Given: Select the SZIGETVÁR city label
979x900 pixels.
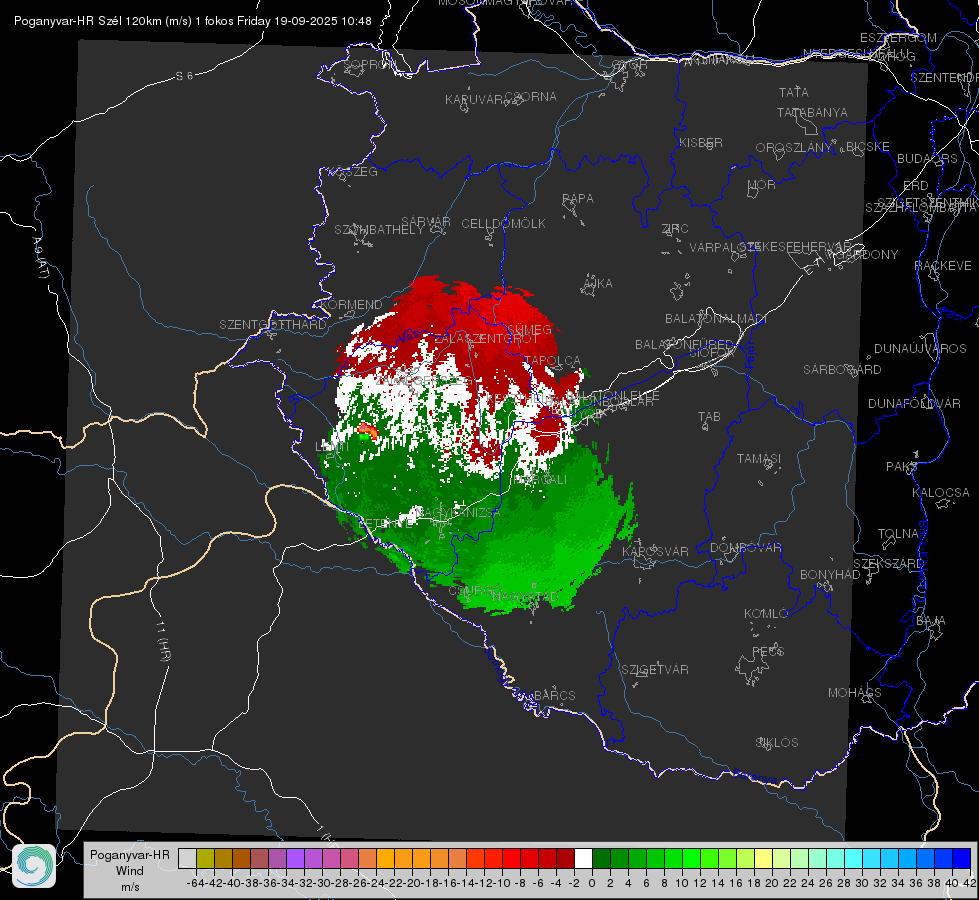Looking at the screenshot, I should (655, 670).
